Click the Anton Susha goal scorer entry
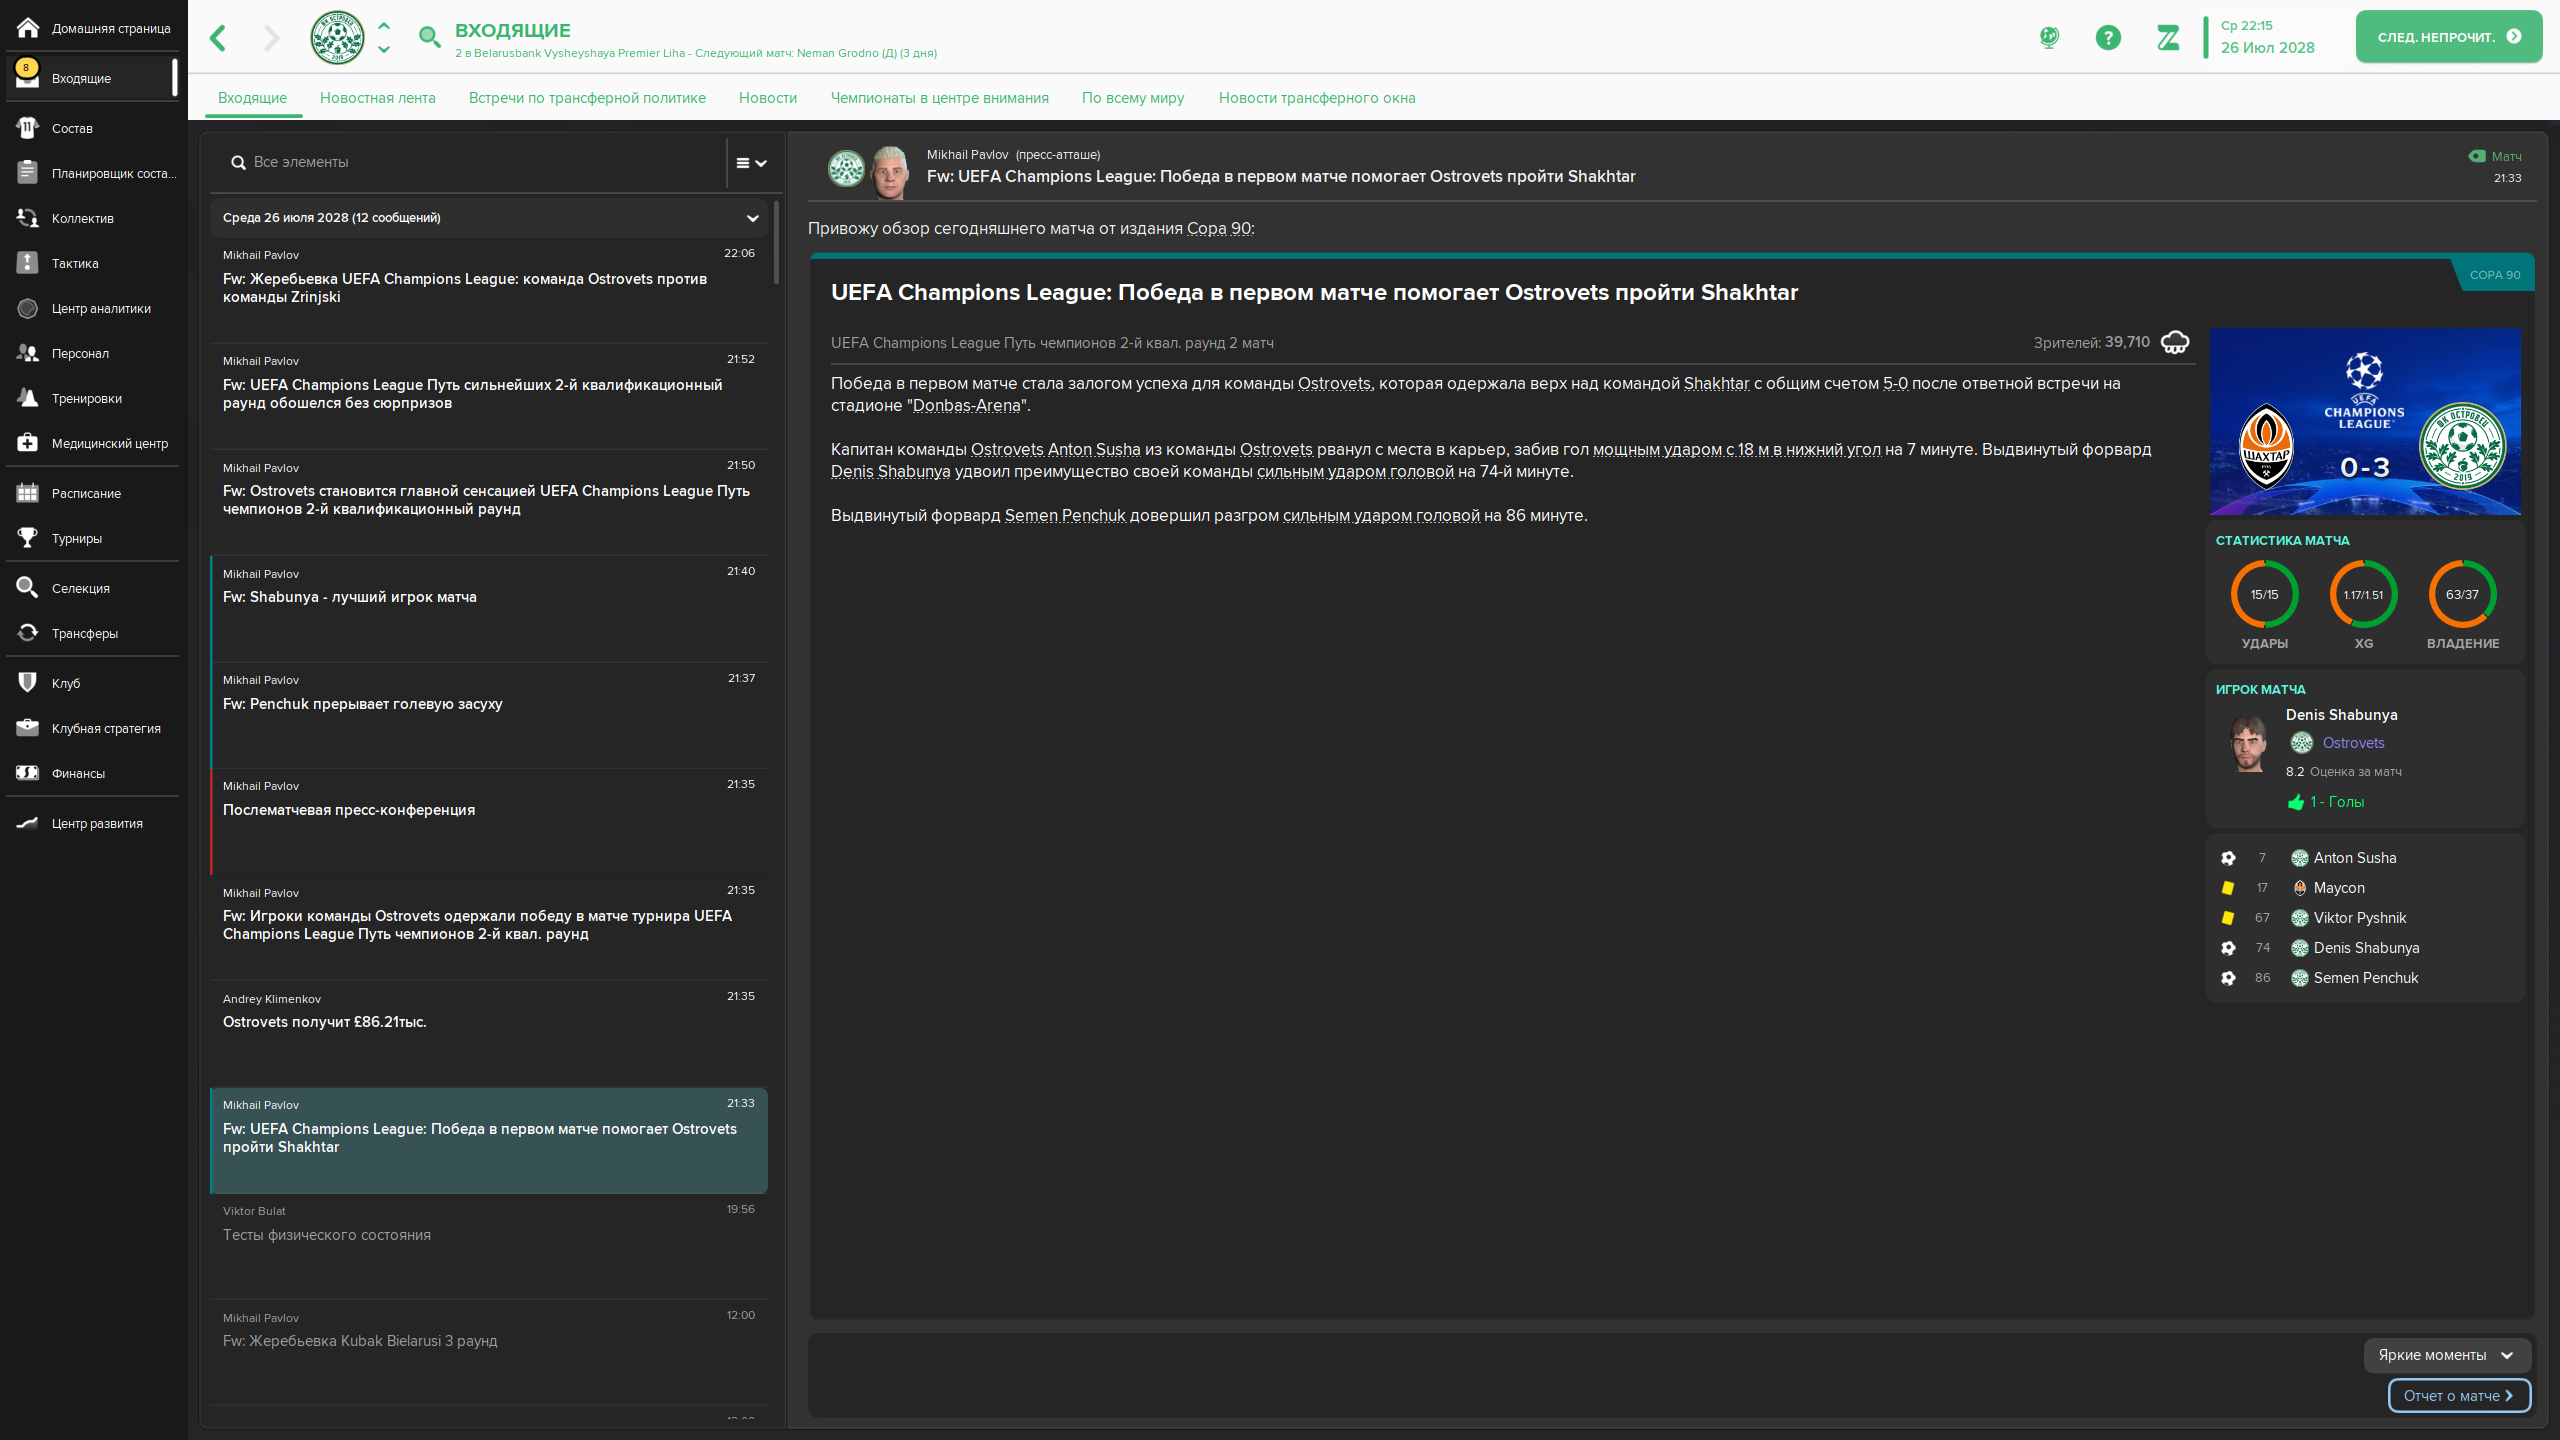2560x1440 pixels. coord(2355,858)
